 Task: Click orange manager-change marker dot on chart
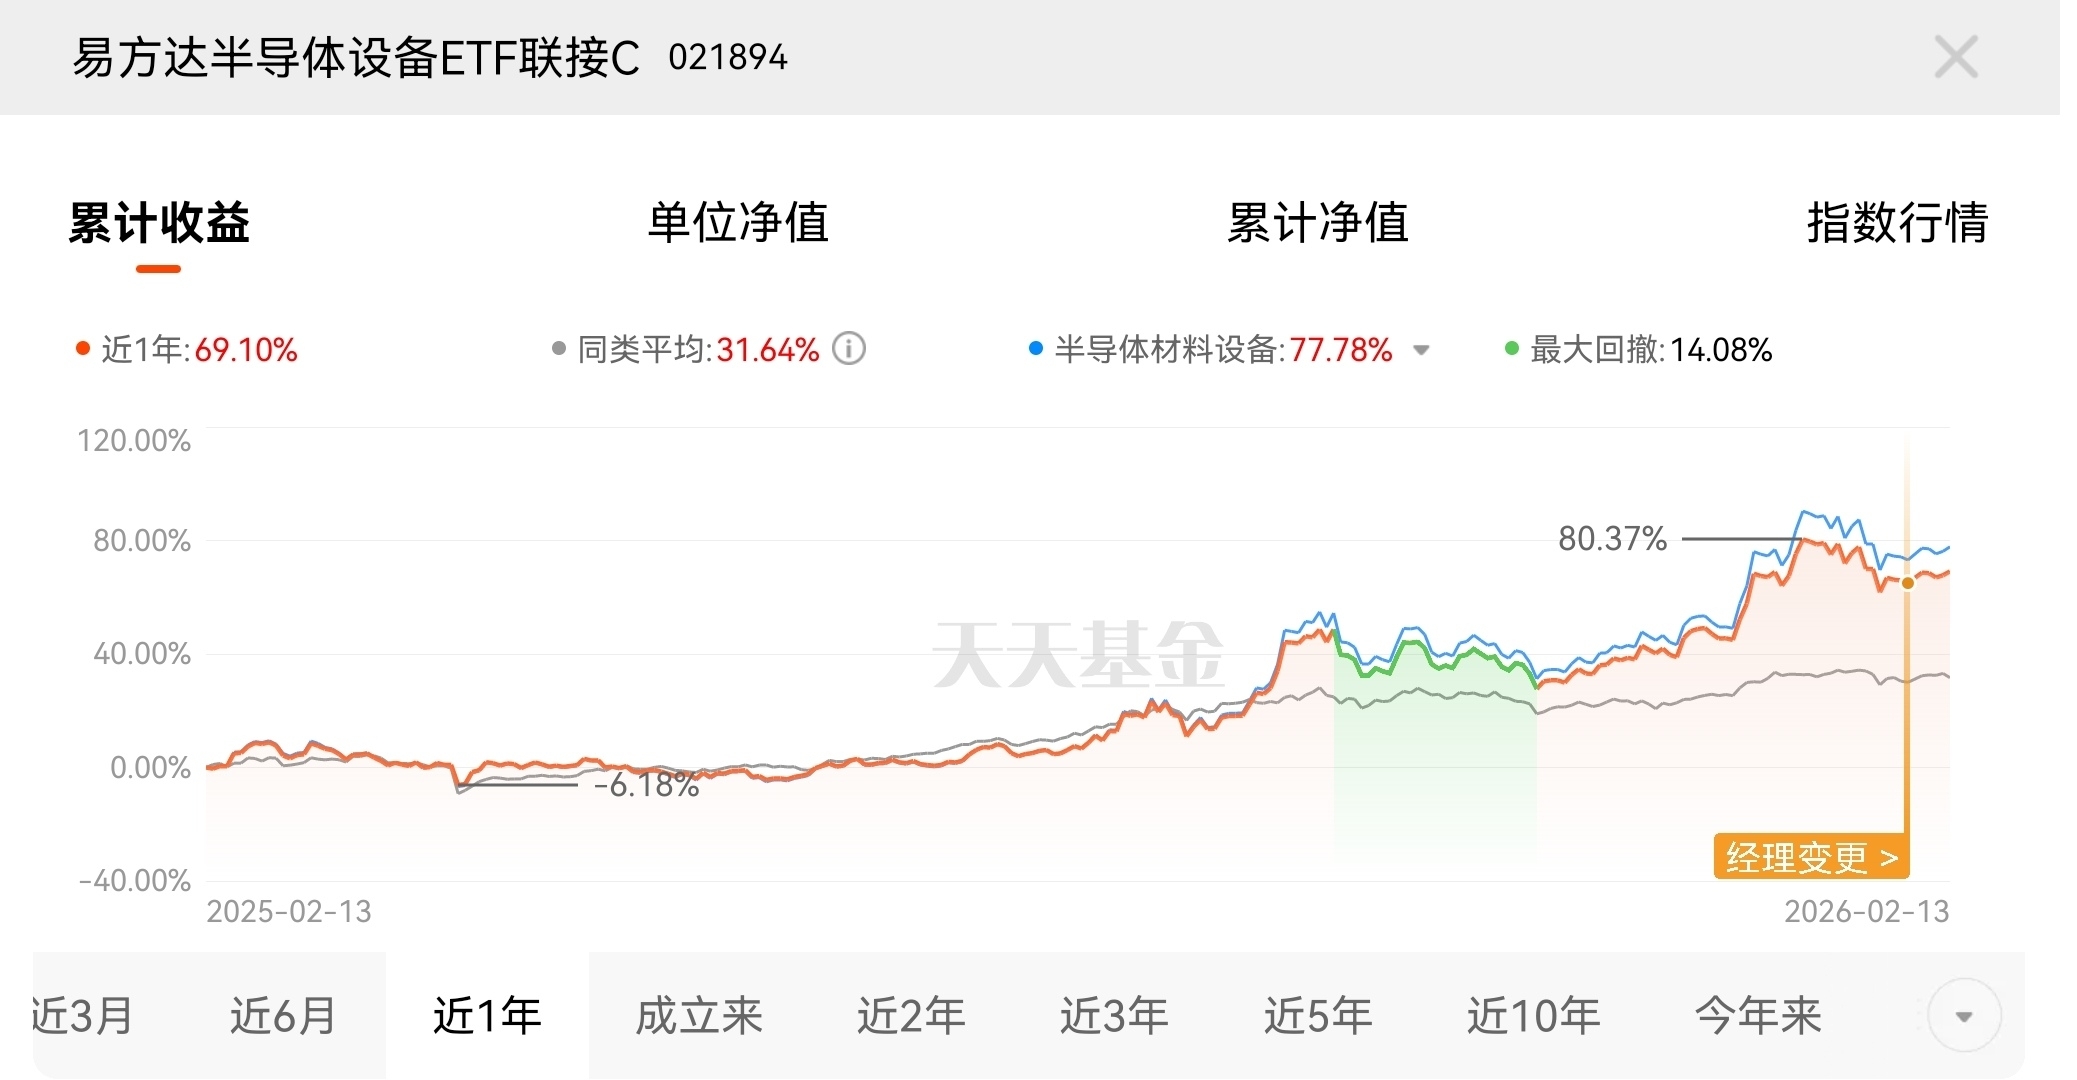[1907, 583]
